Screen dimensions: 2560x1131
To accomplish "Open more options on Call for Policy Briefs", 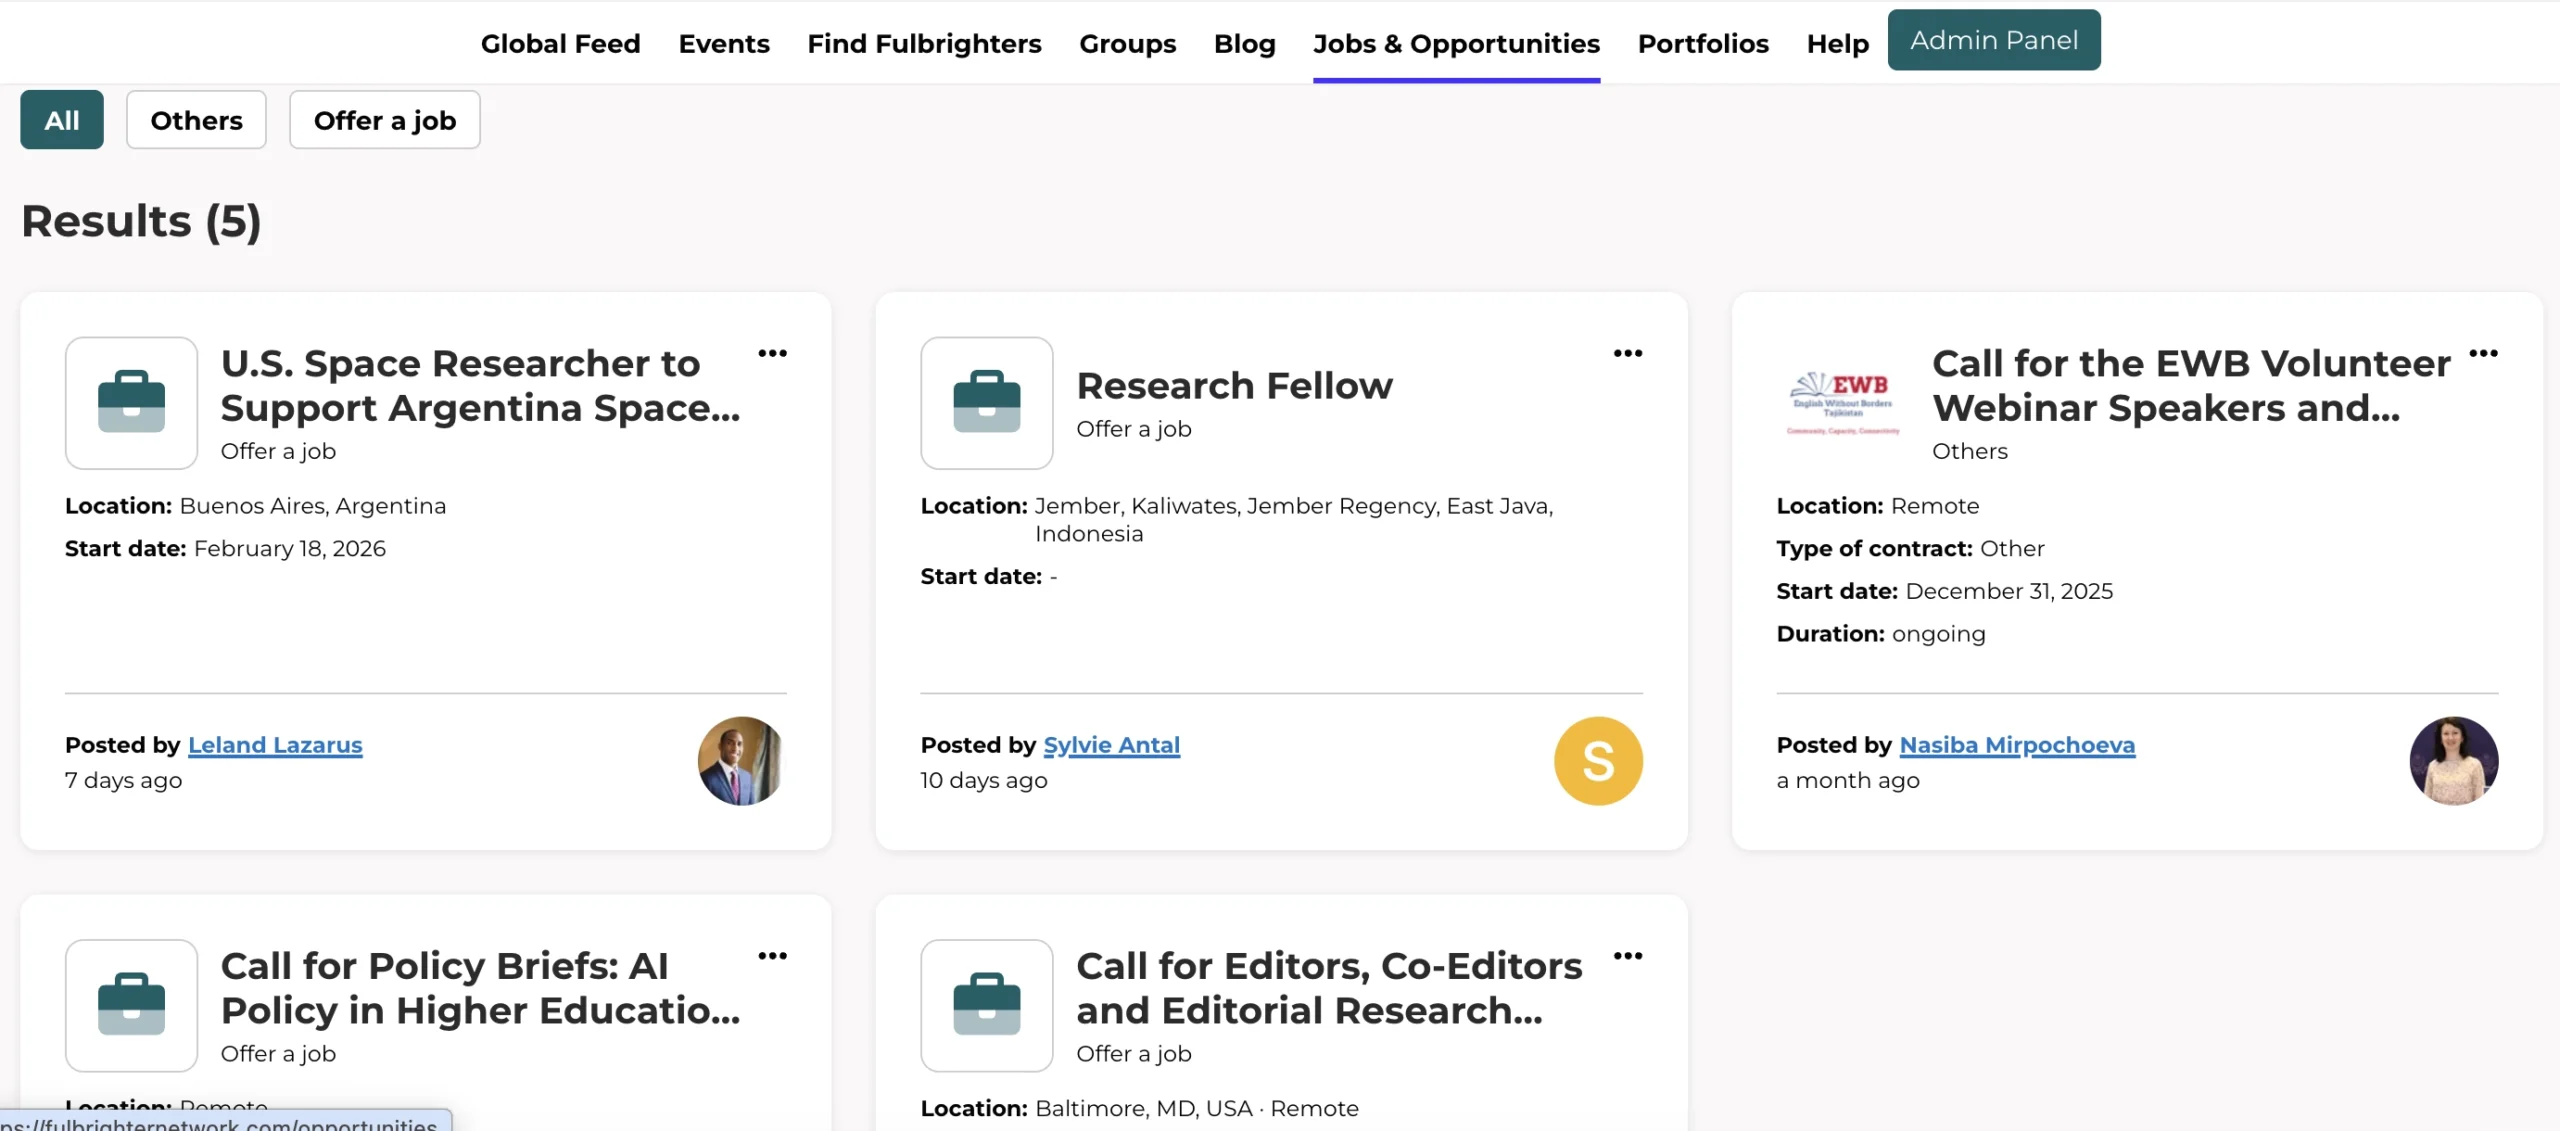I will pyautogui.click(x=772, y=956).
